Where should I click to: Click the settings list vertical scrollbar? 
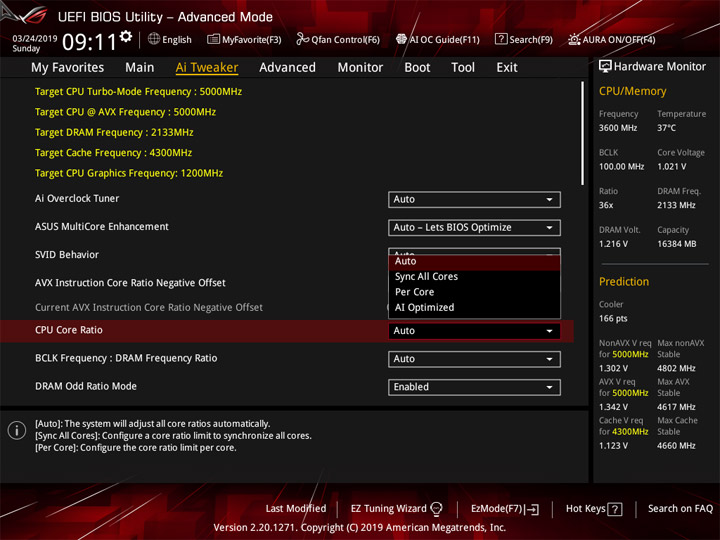[583, 133]
